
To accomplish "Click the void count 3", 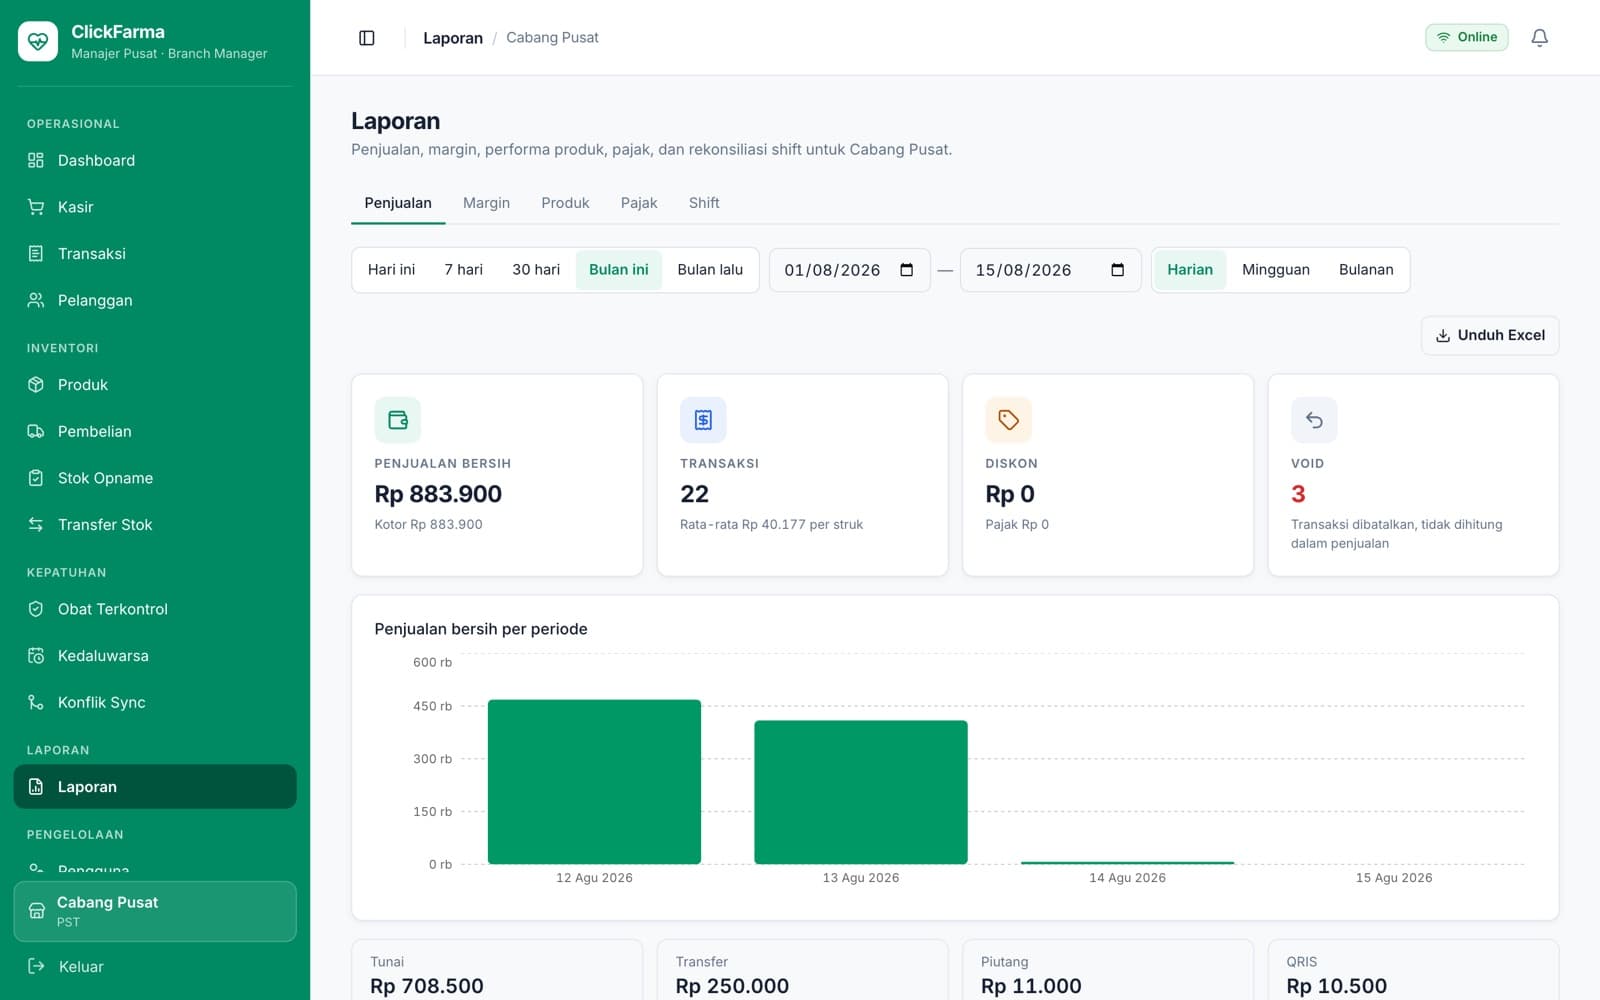I will (x=1298, y=494).
